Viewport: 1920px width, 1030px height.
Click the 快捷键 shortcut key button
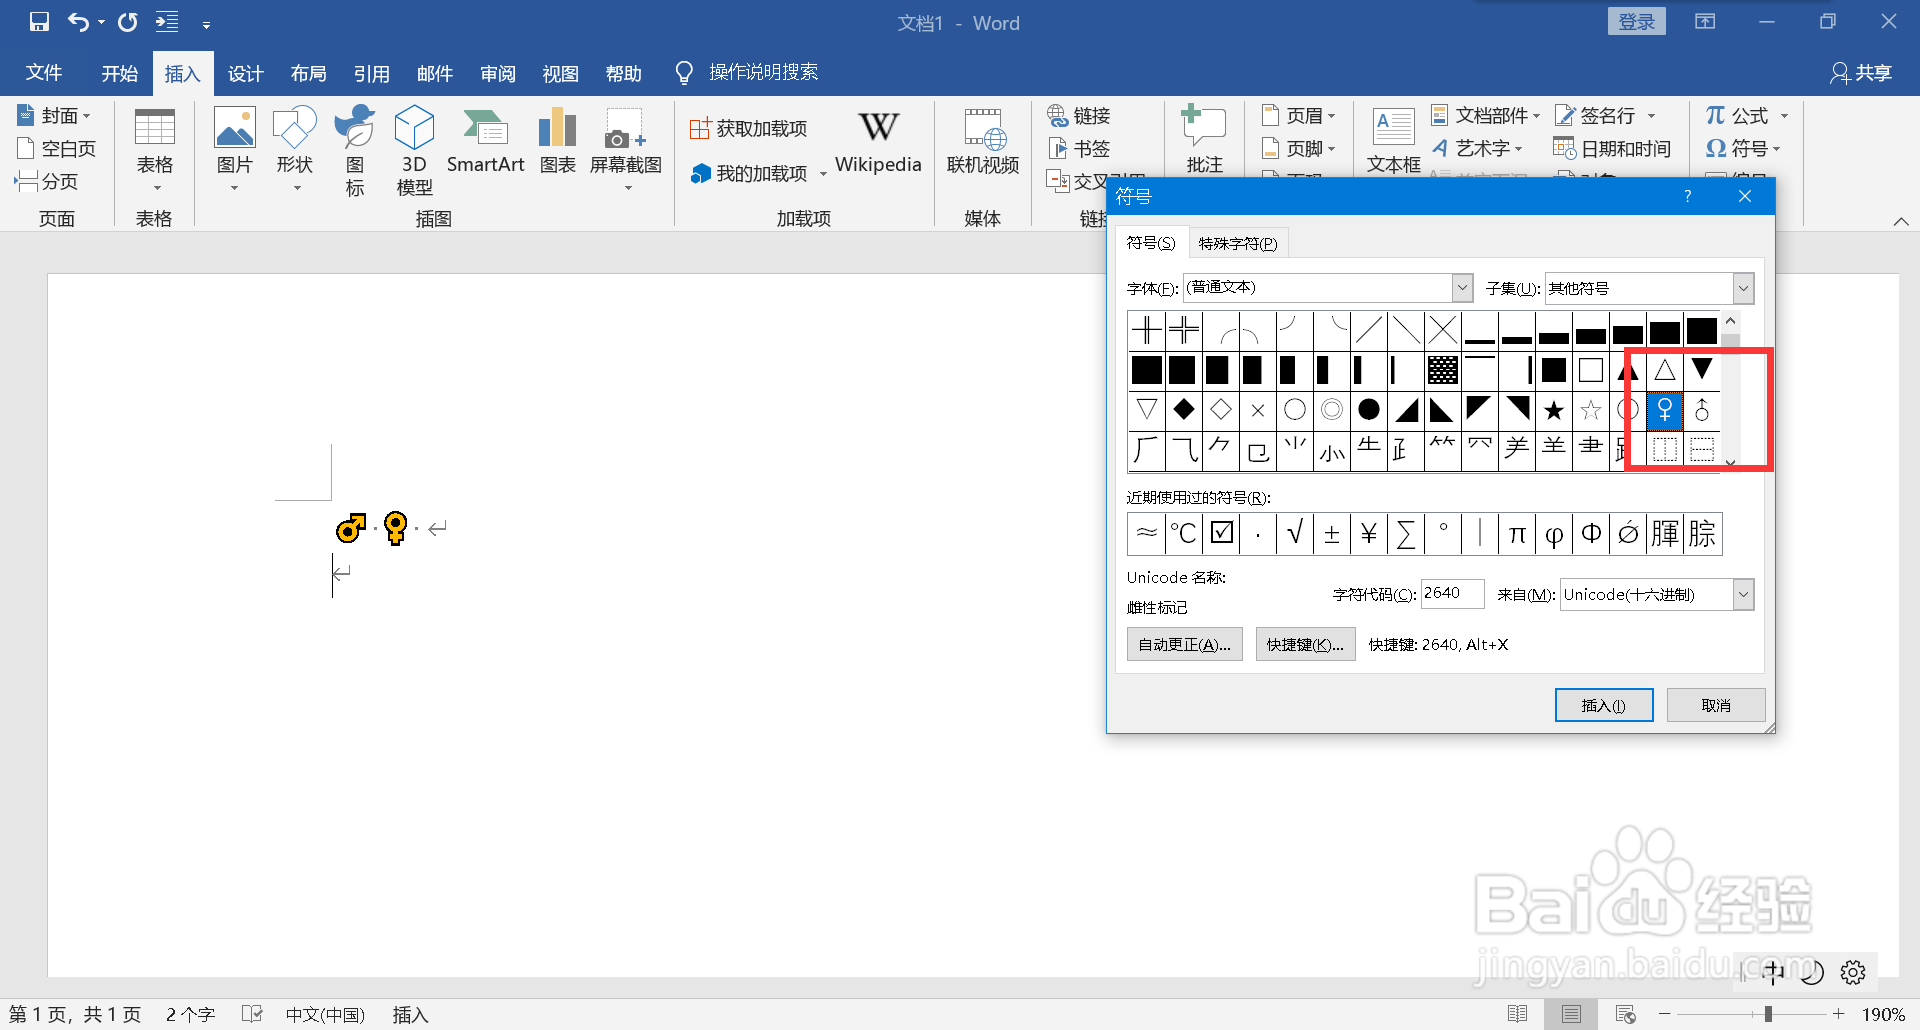[x=1305, y=644]
